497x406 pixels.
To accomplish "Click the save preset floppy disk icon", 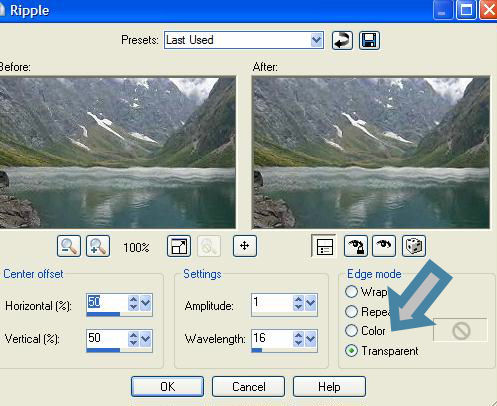I will pos(369,41).
